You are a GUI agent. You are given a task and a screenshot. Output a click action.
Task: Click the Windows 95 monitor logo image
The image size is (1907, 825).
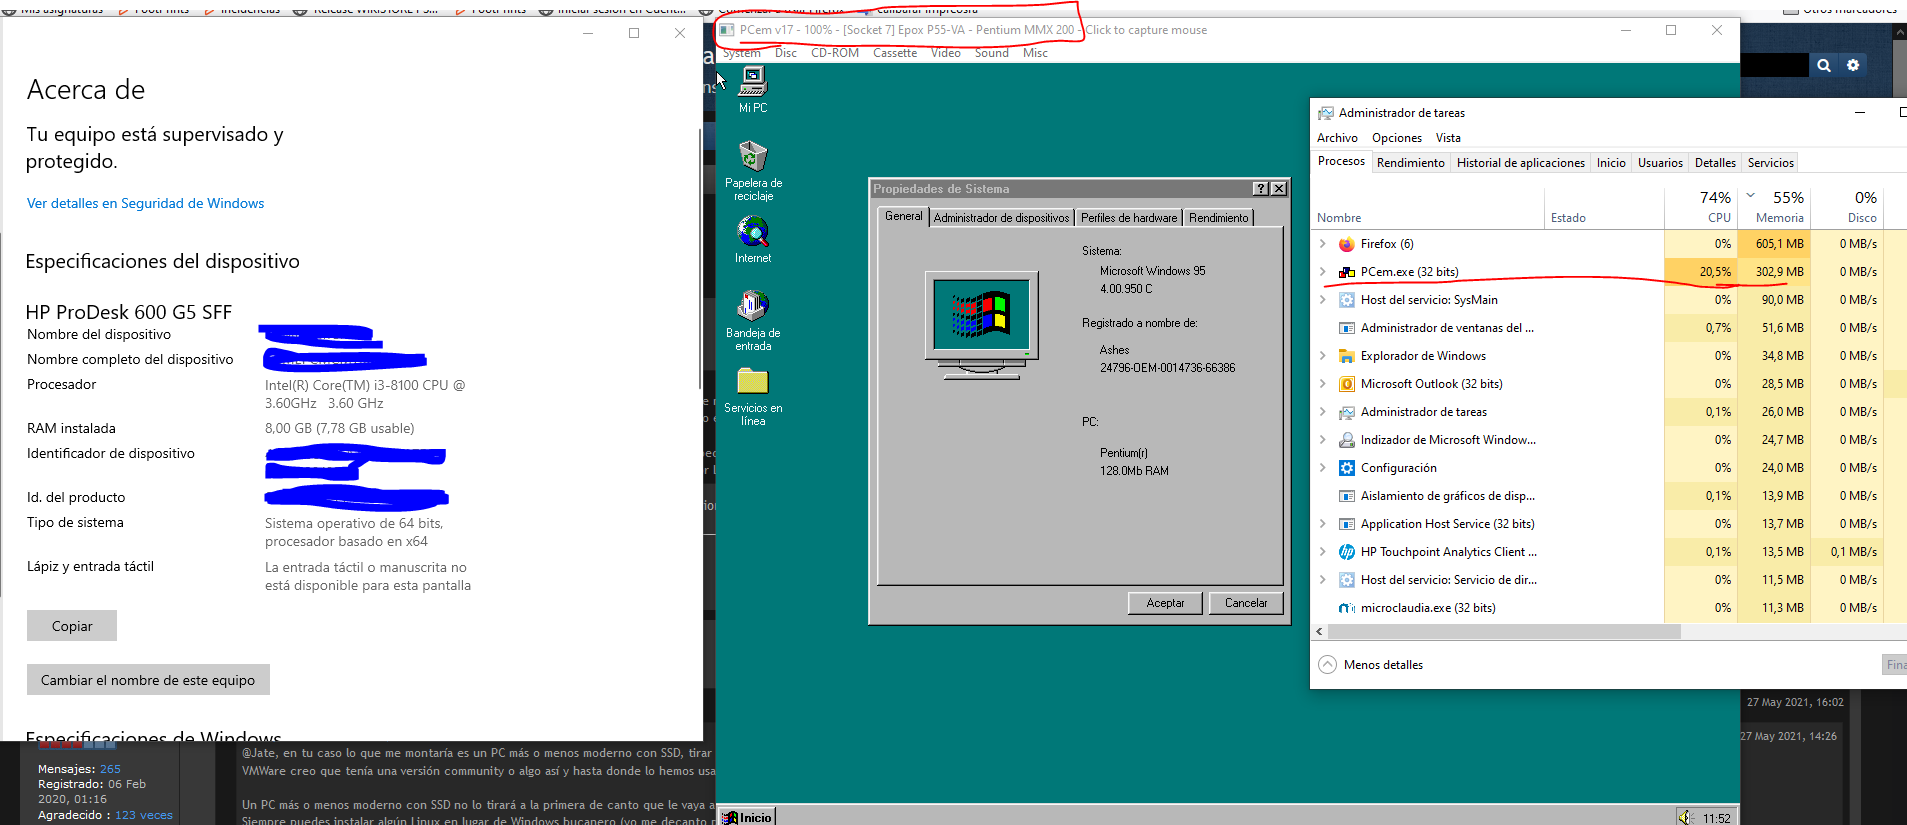pos(981,325)
